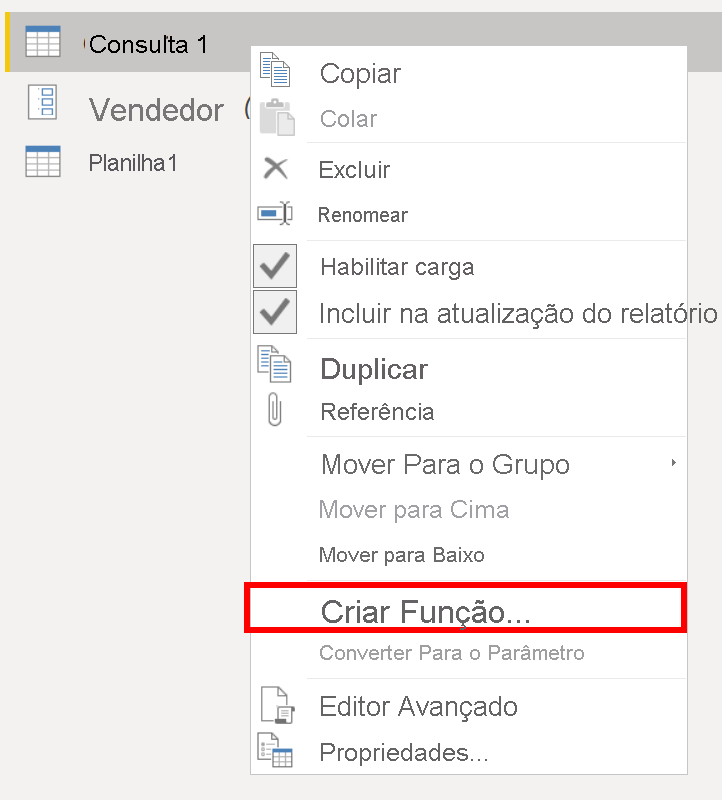The image size is (722, 800).
Task: Pick the Renomear menu entry
Action: [362, 215]
